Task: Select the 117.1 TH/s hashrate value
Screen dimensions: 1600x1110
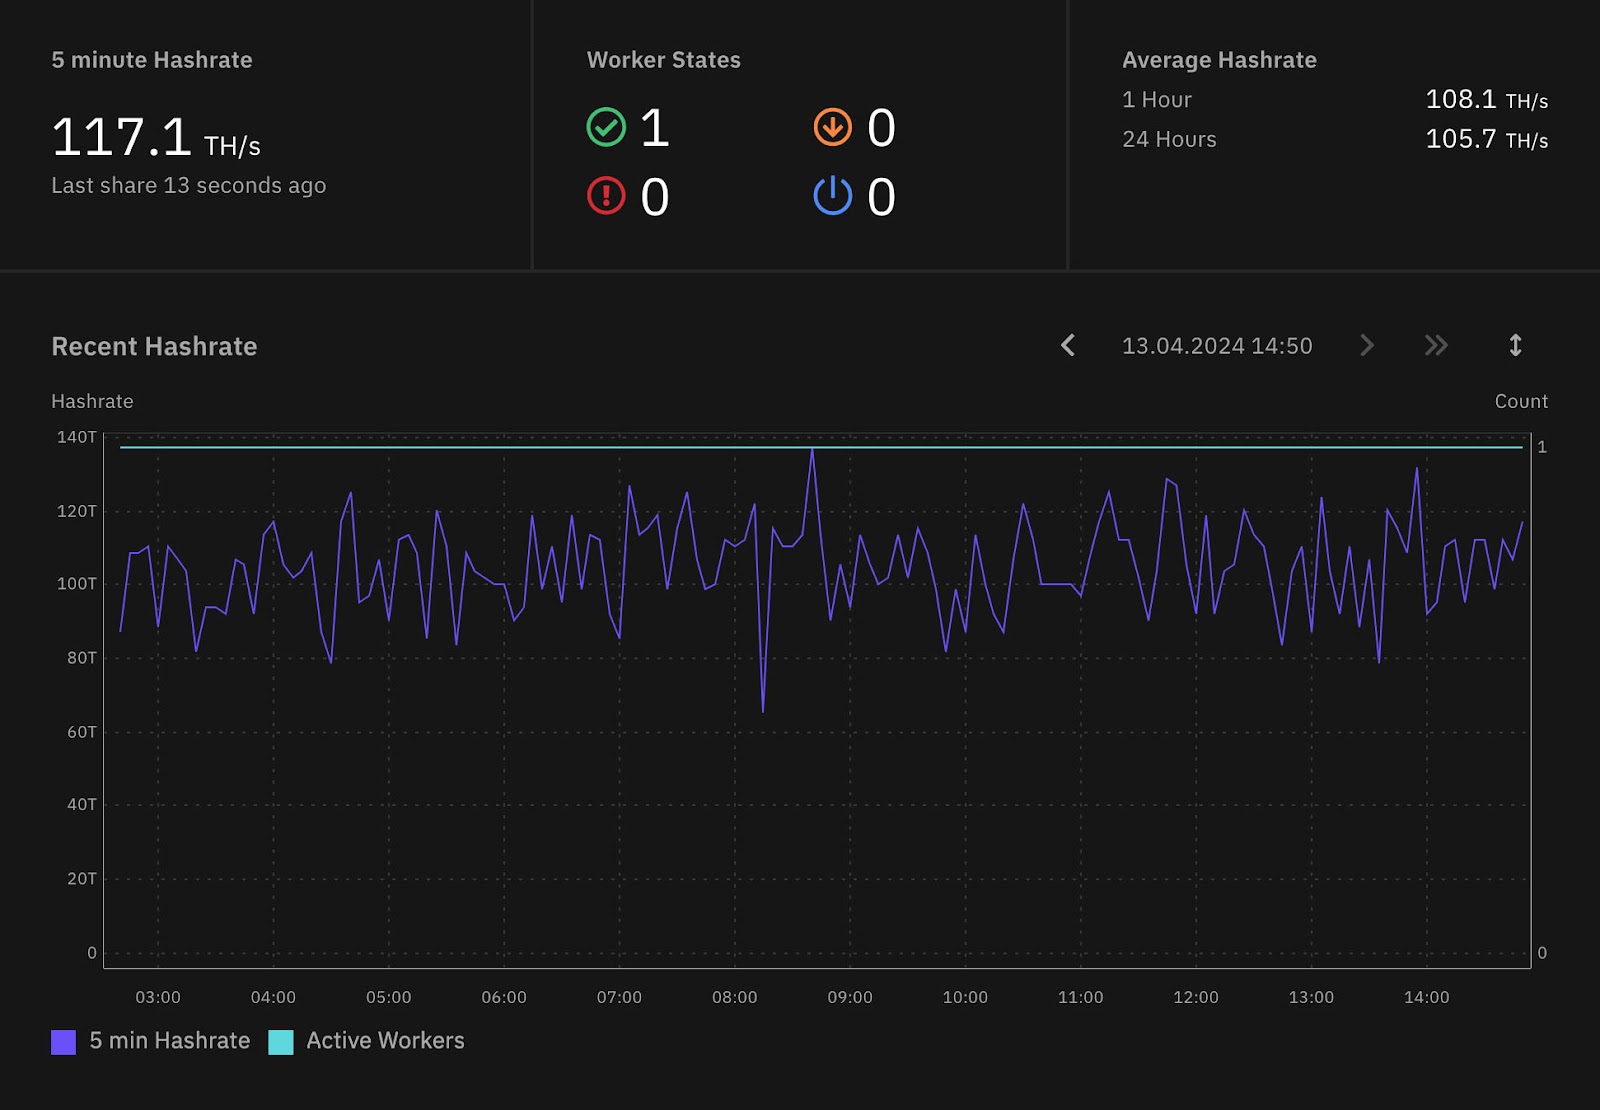Action: point(156,137)
